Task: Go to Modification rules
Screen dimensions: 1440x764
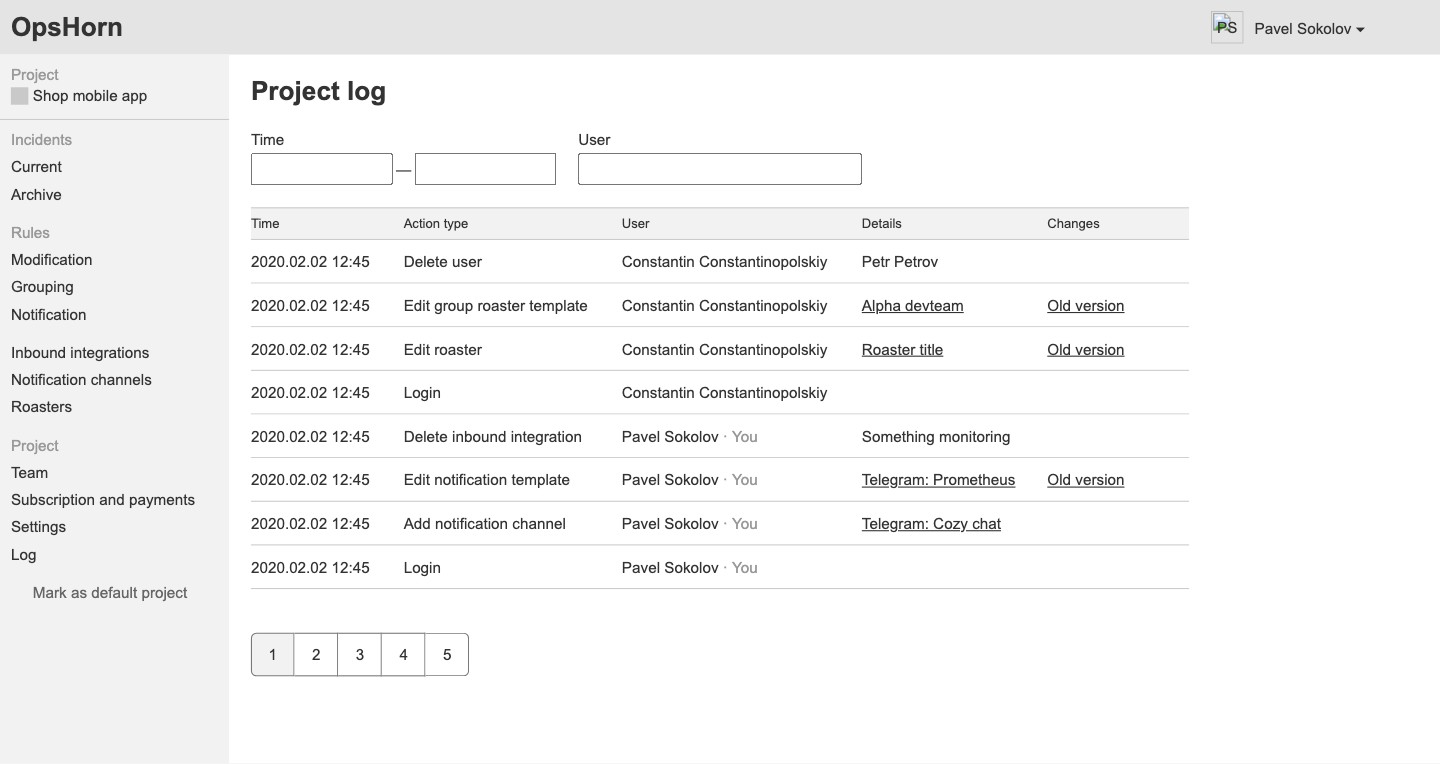Action: (52, 260)
